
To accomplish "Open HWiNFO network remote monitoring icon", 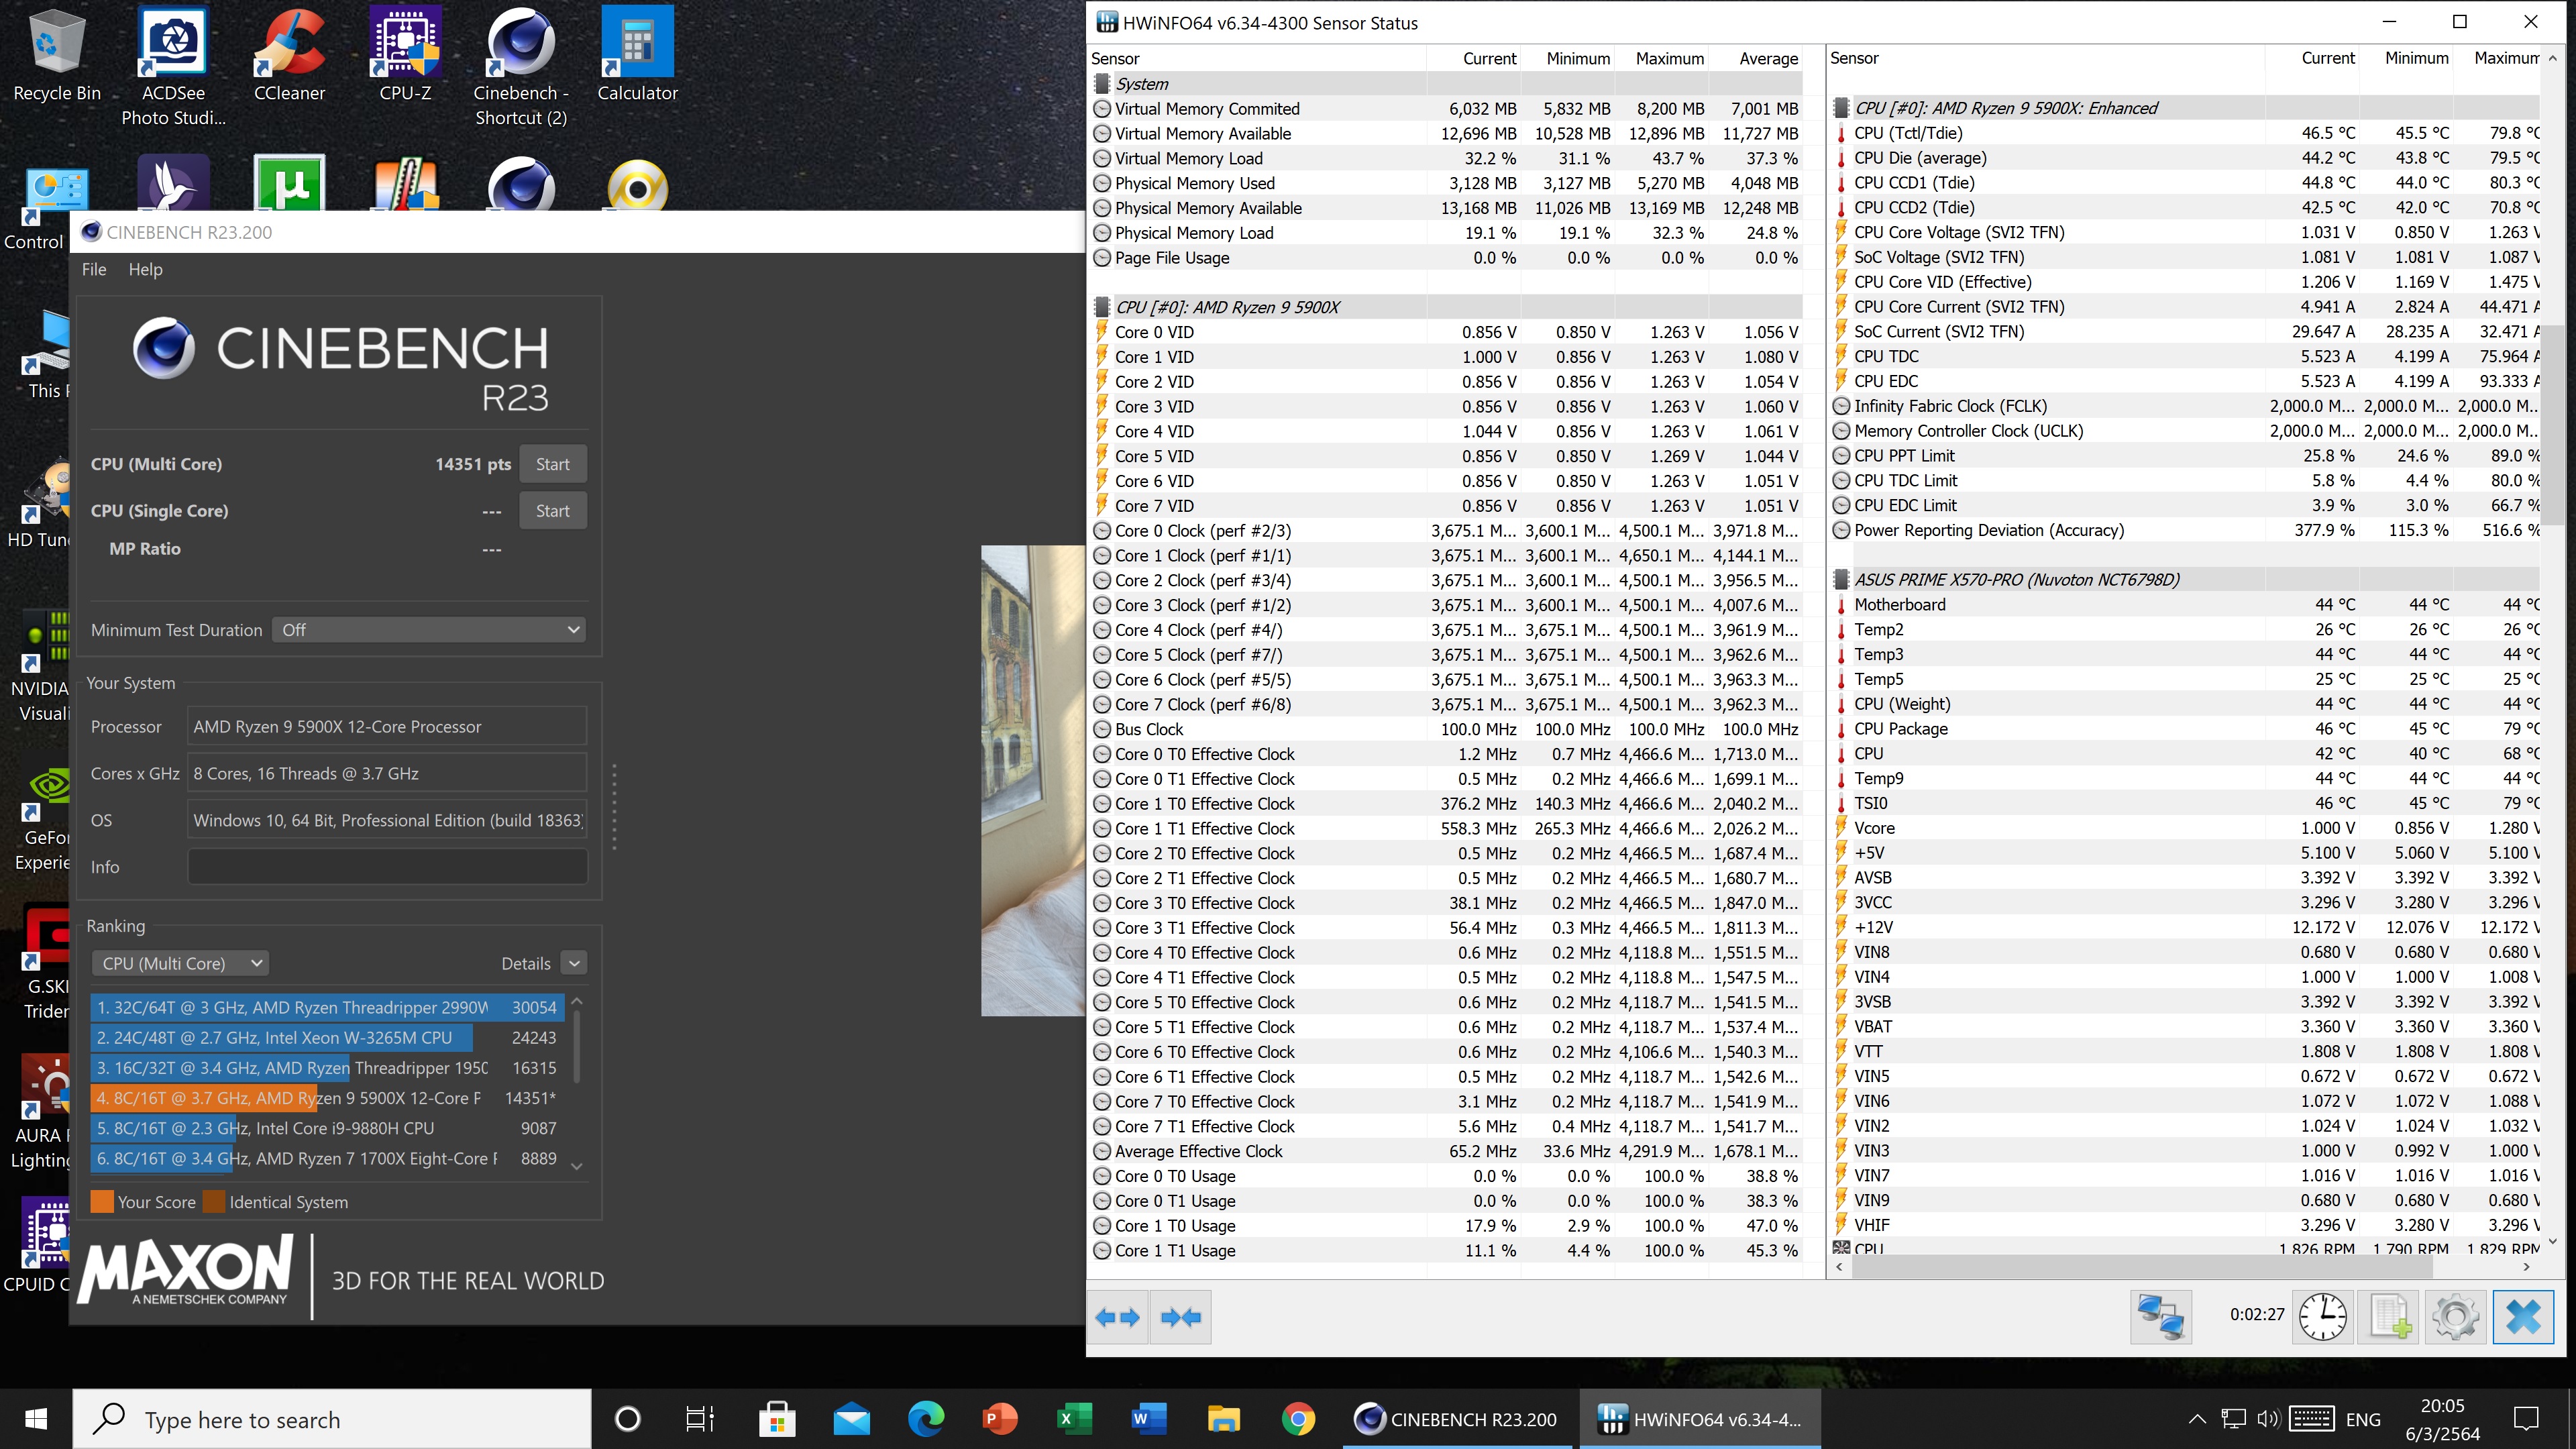I will coord(2160,1317).
